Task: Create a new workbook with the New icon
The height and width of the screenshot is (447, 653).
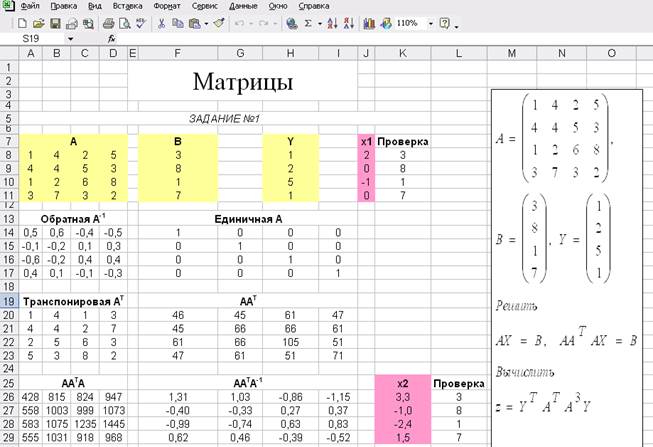Action: (22, 23)
